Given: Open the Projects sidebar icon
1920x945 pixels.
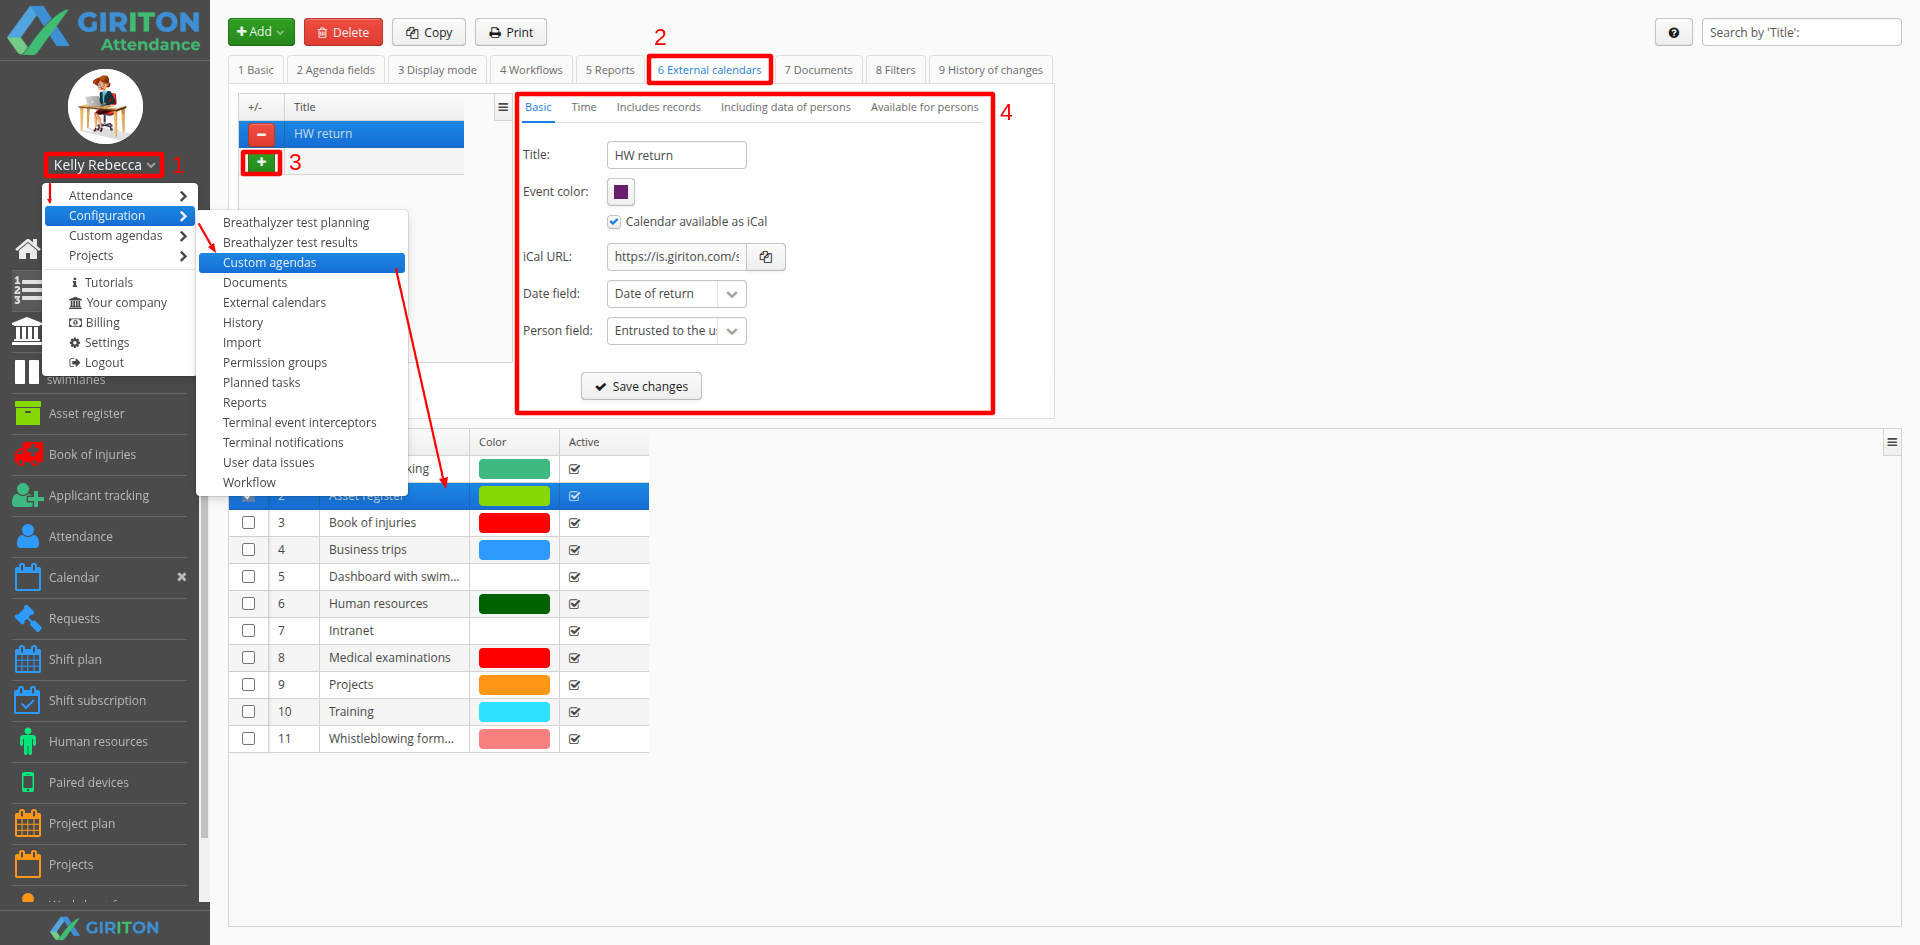Looking at the screenshot, I should [28, 864].
